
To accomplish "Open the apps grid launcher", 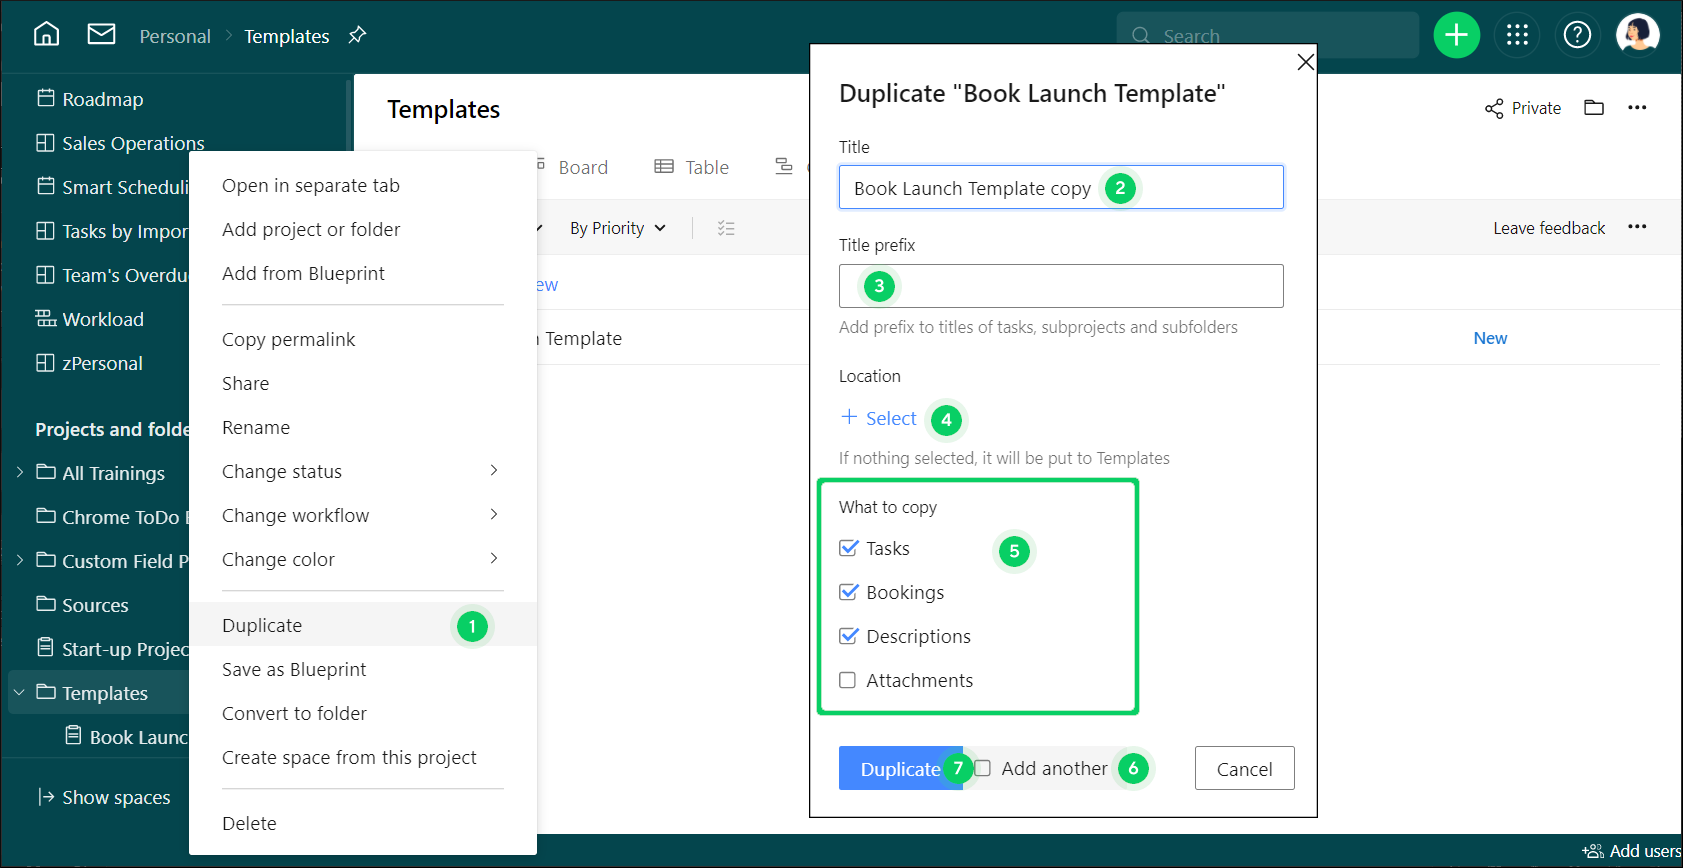I will (1517, 36).
